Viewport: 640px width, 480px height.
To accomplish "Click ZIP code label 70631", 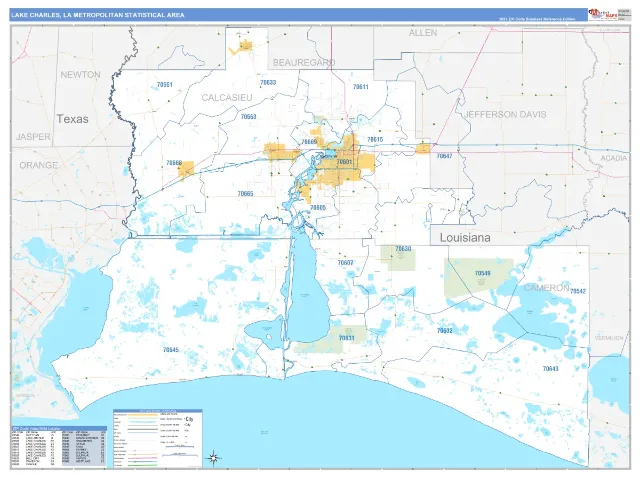I will [347, 338].
